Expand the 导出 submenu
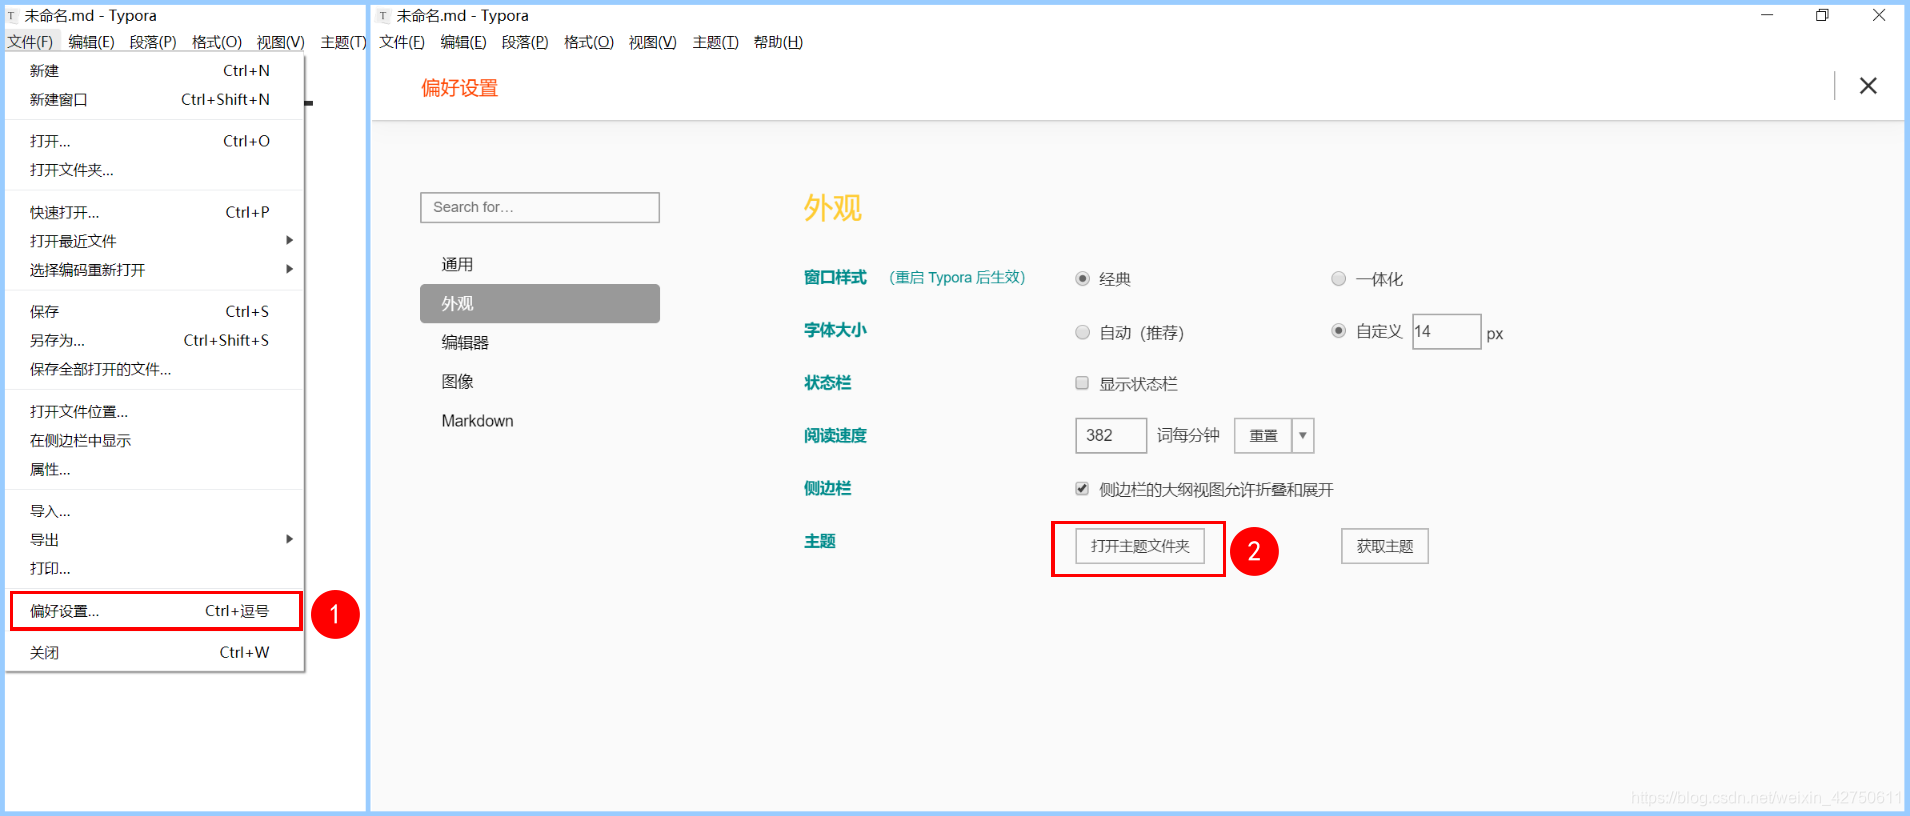 tap(154, 540)
